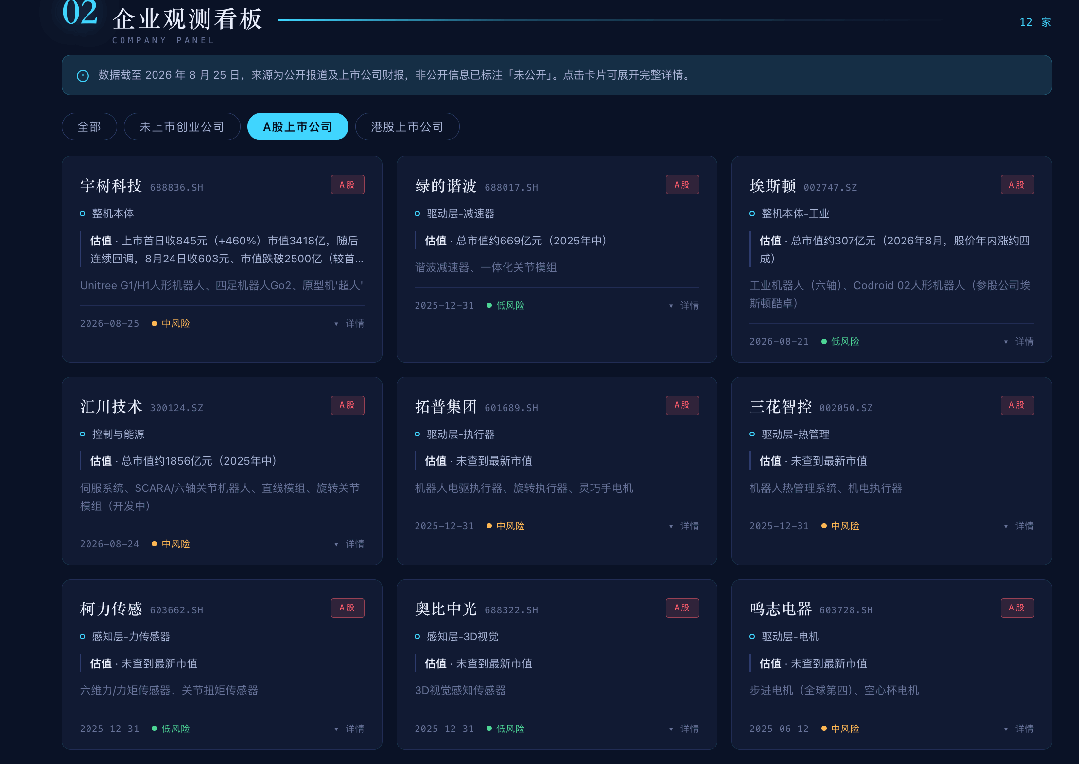Expand 详情 on the 埃斯顿 card
This screenshot has height=764, width=1079.
pos(1018,341)
